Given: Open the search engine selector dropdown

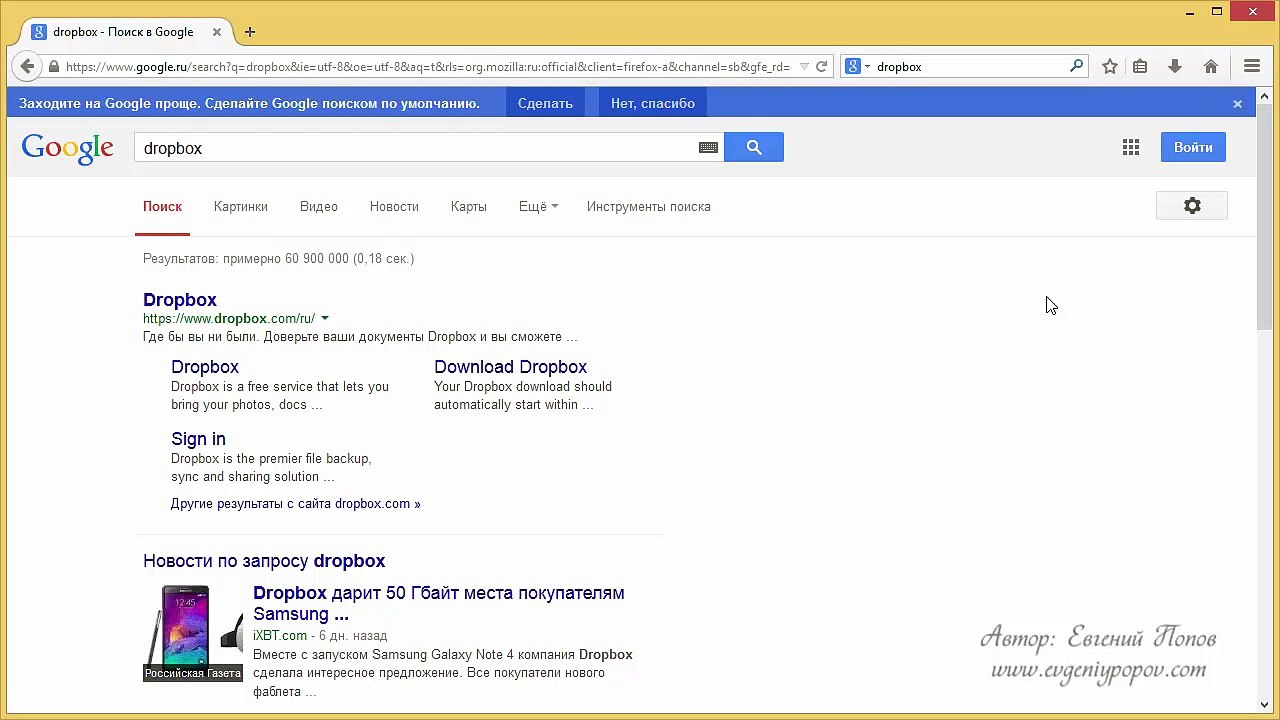Looking at the screenshot, I should [858, 67].
